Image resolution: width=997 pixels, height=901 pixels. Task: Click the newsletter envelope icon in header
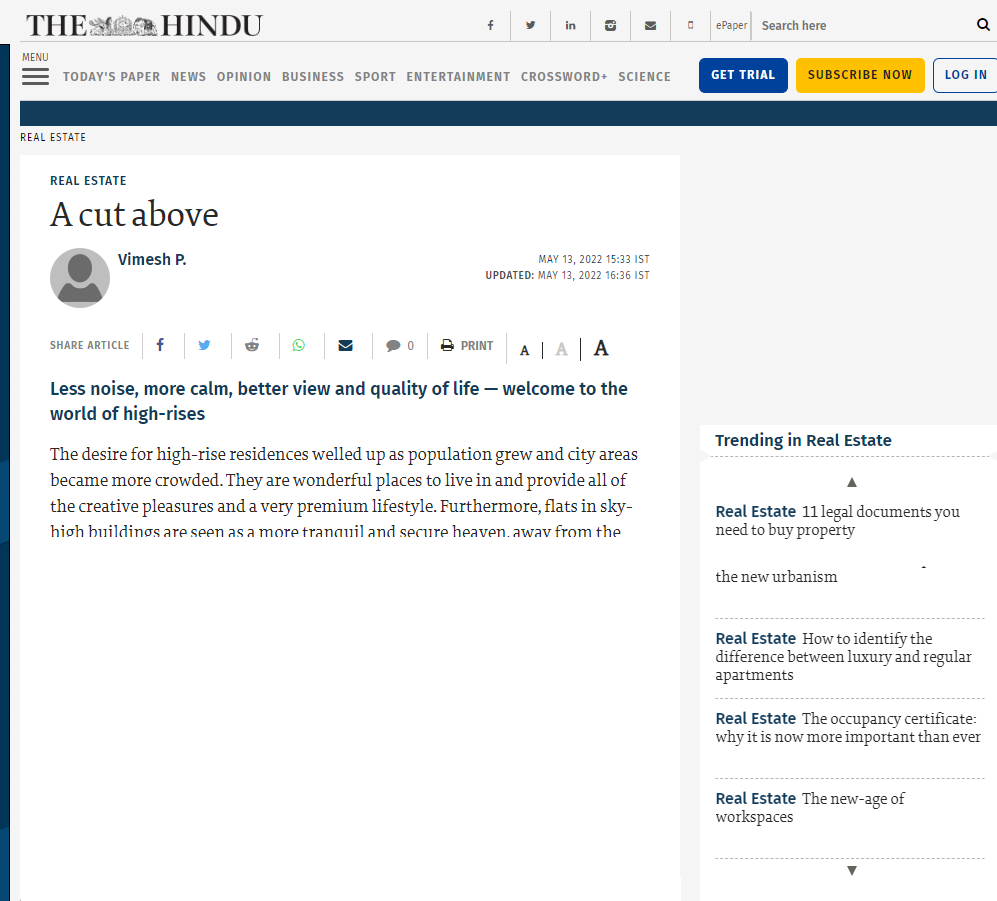coord(650,25)
